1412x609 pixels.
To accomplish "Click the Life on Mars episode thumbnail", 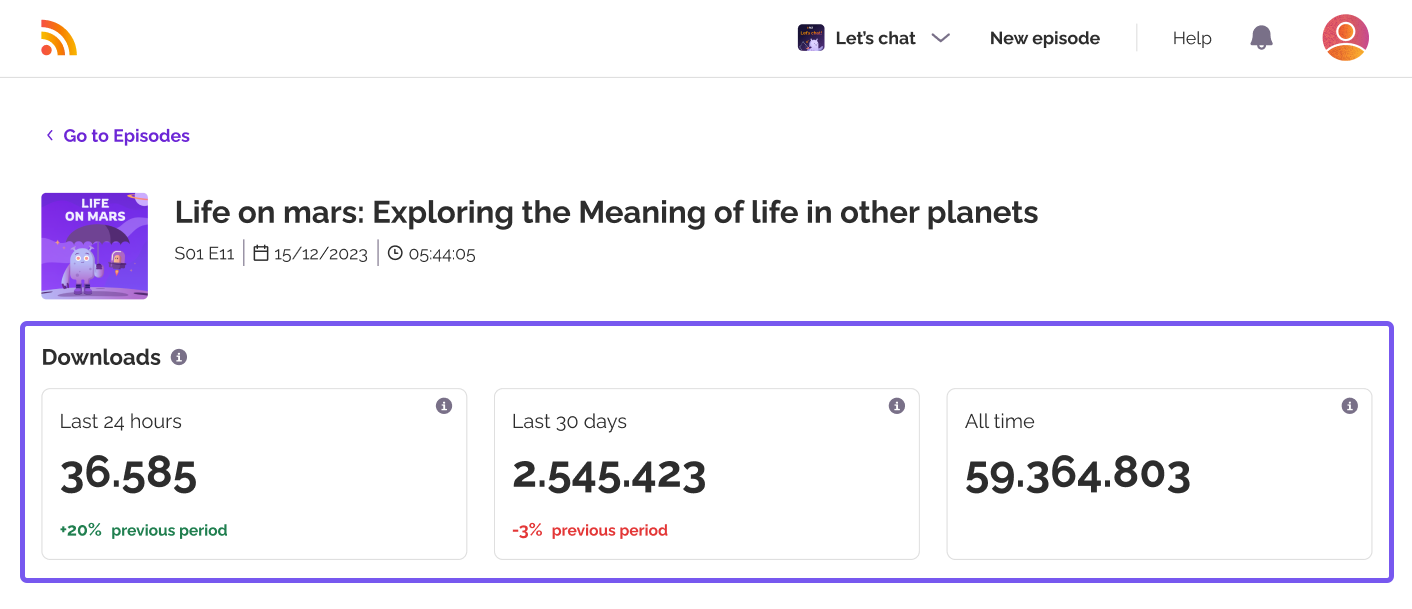I will 94,246.
